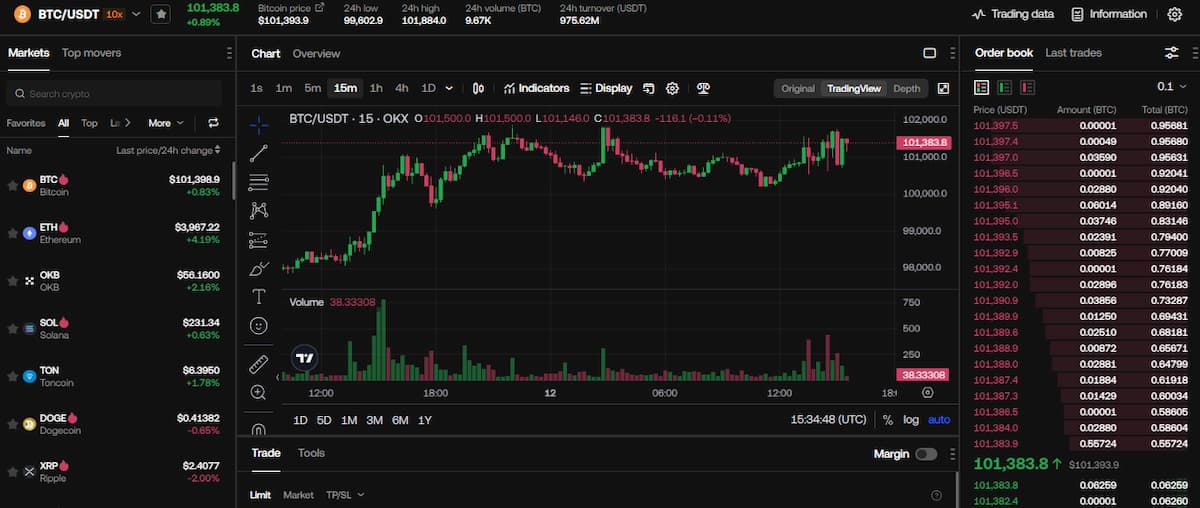Open chart settings gear
Viewport: 1200px width, 508px height.
pyautogui.click(x=672, y=88)
